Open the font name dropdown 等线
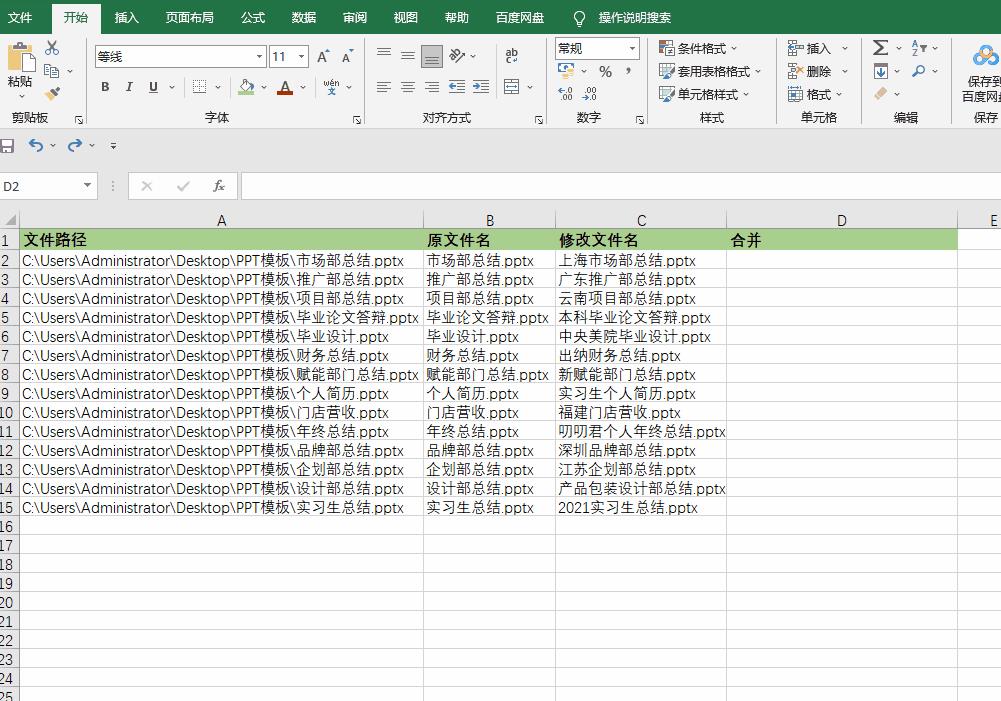 (260, 57)
